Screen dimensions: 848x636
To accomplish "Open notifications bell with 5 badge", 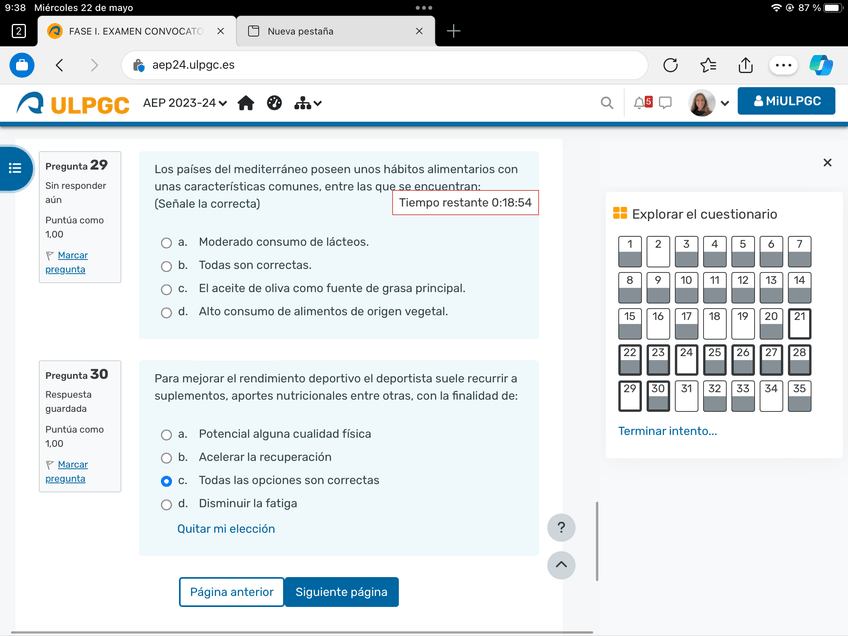I will point(643,102).
